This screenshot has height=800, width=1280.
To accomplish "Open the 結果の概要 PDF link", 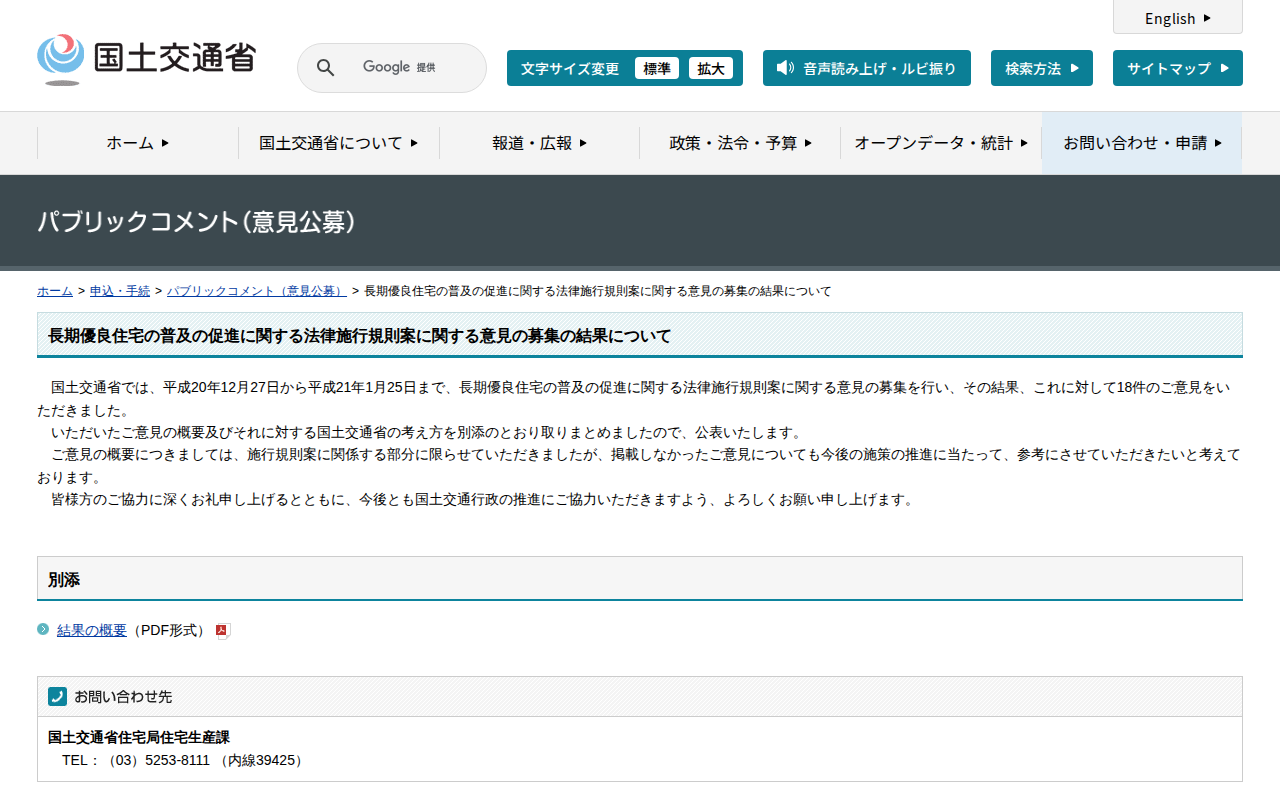I will 92,630.
